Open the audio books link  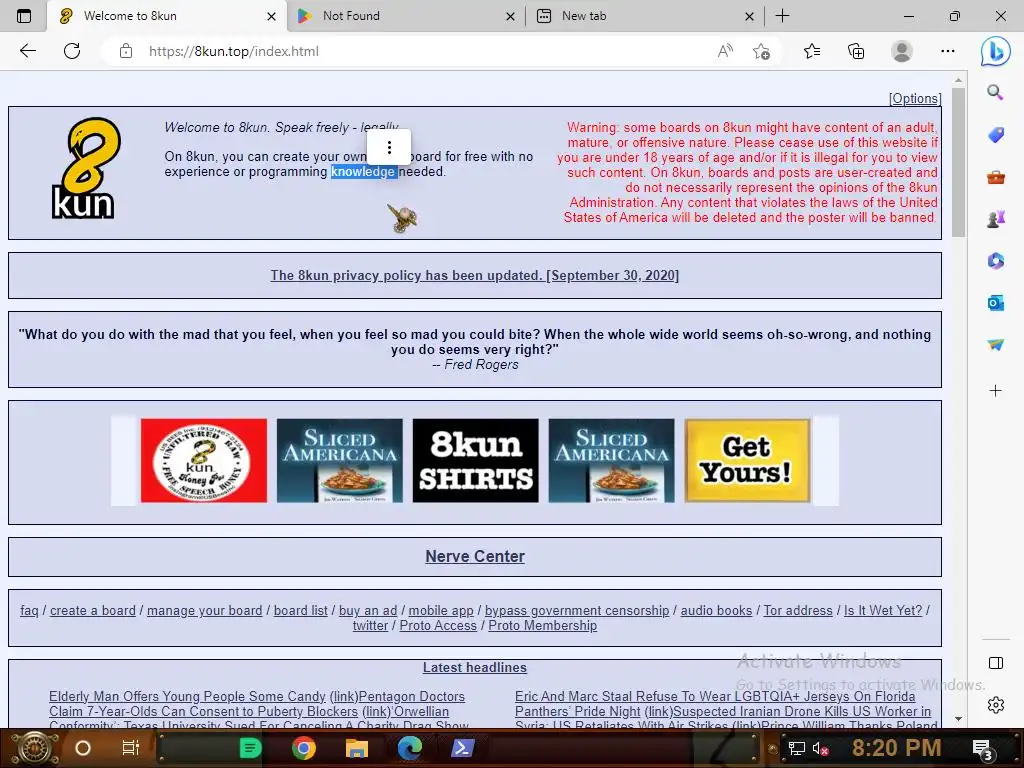pyautogui.click(x=716, y=611)
